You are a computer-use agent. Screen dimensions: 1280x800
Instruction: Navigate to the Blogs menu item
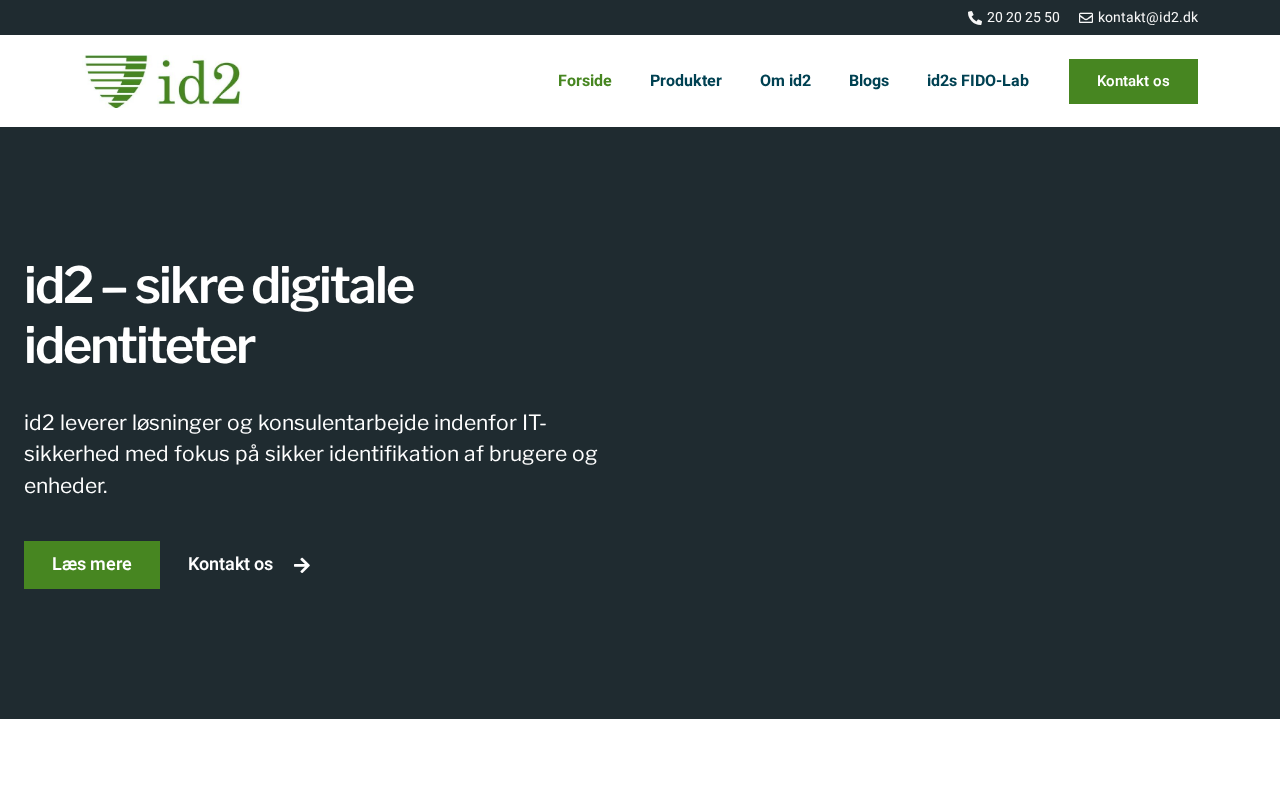869,81
